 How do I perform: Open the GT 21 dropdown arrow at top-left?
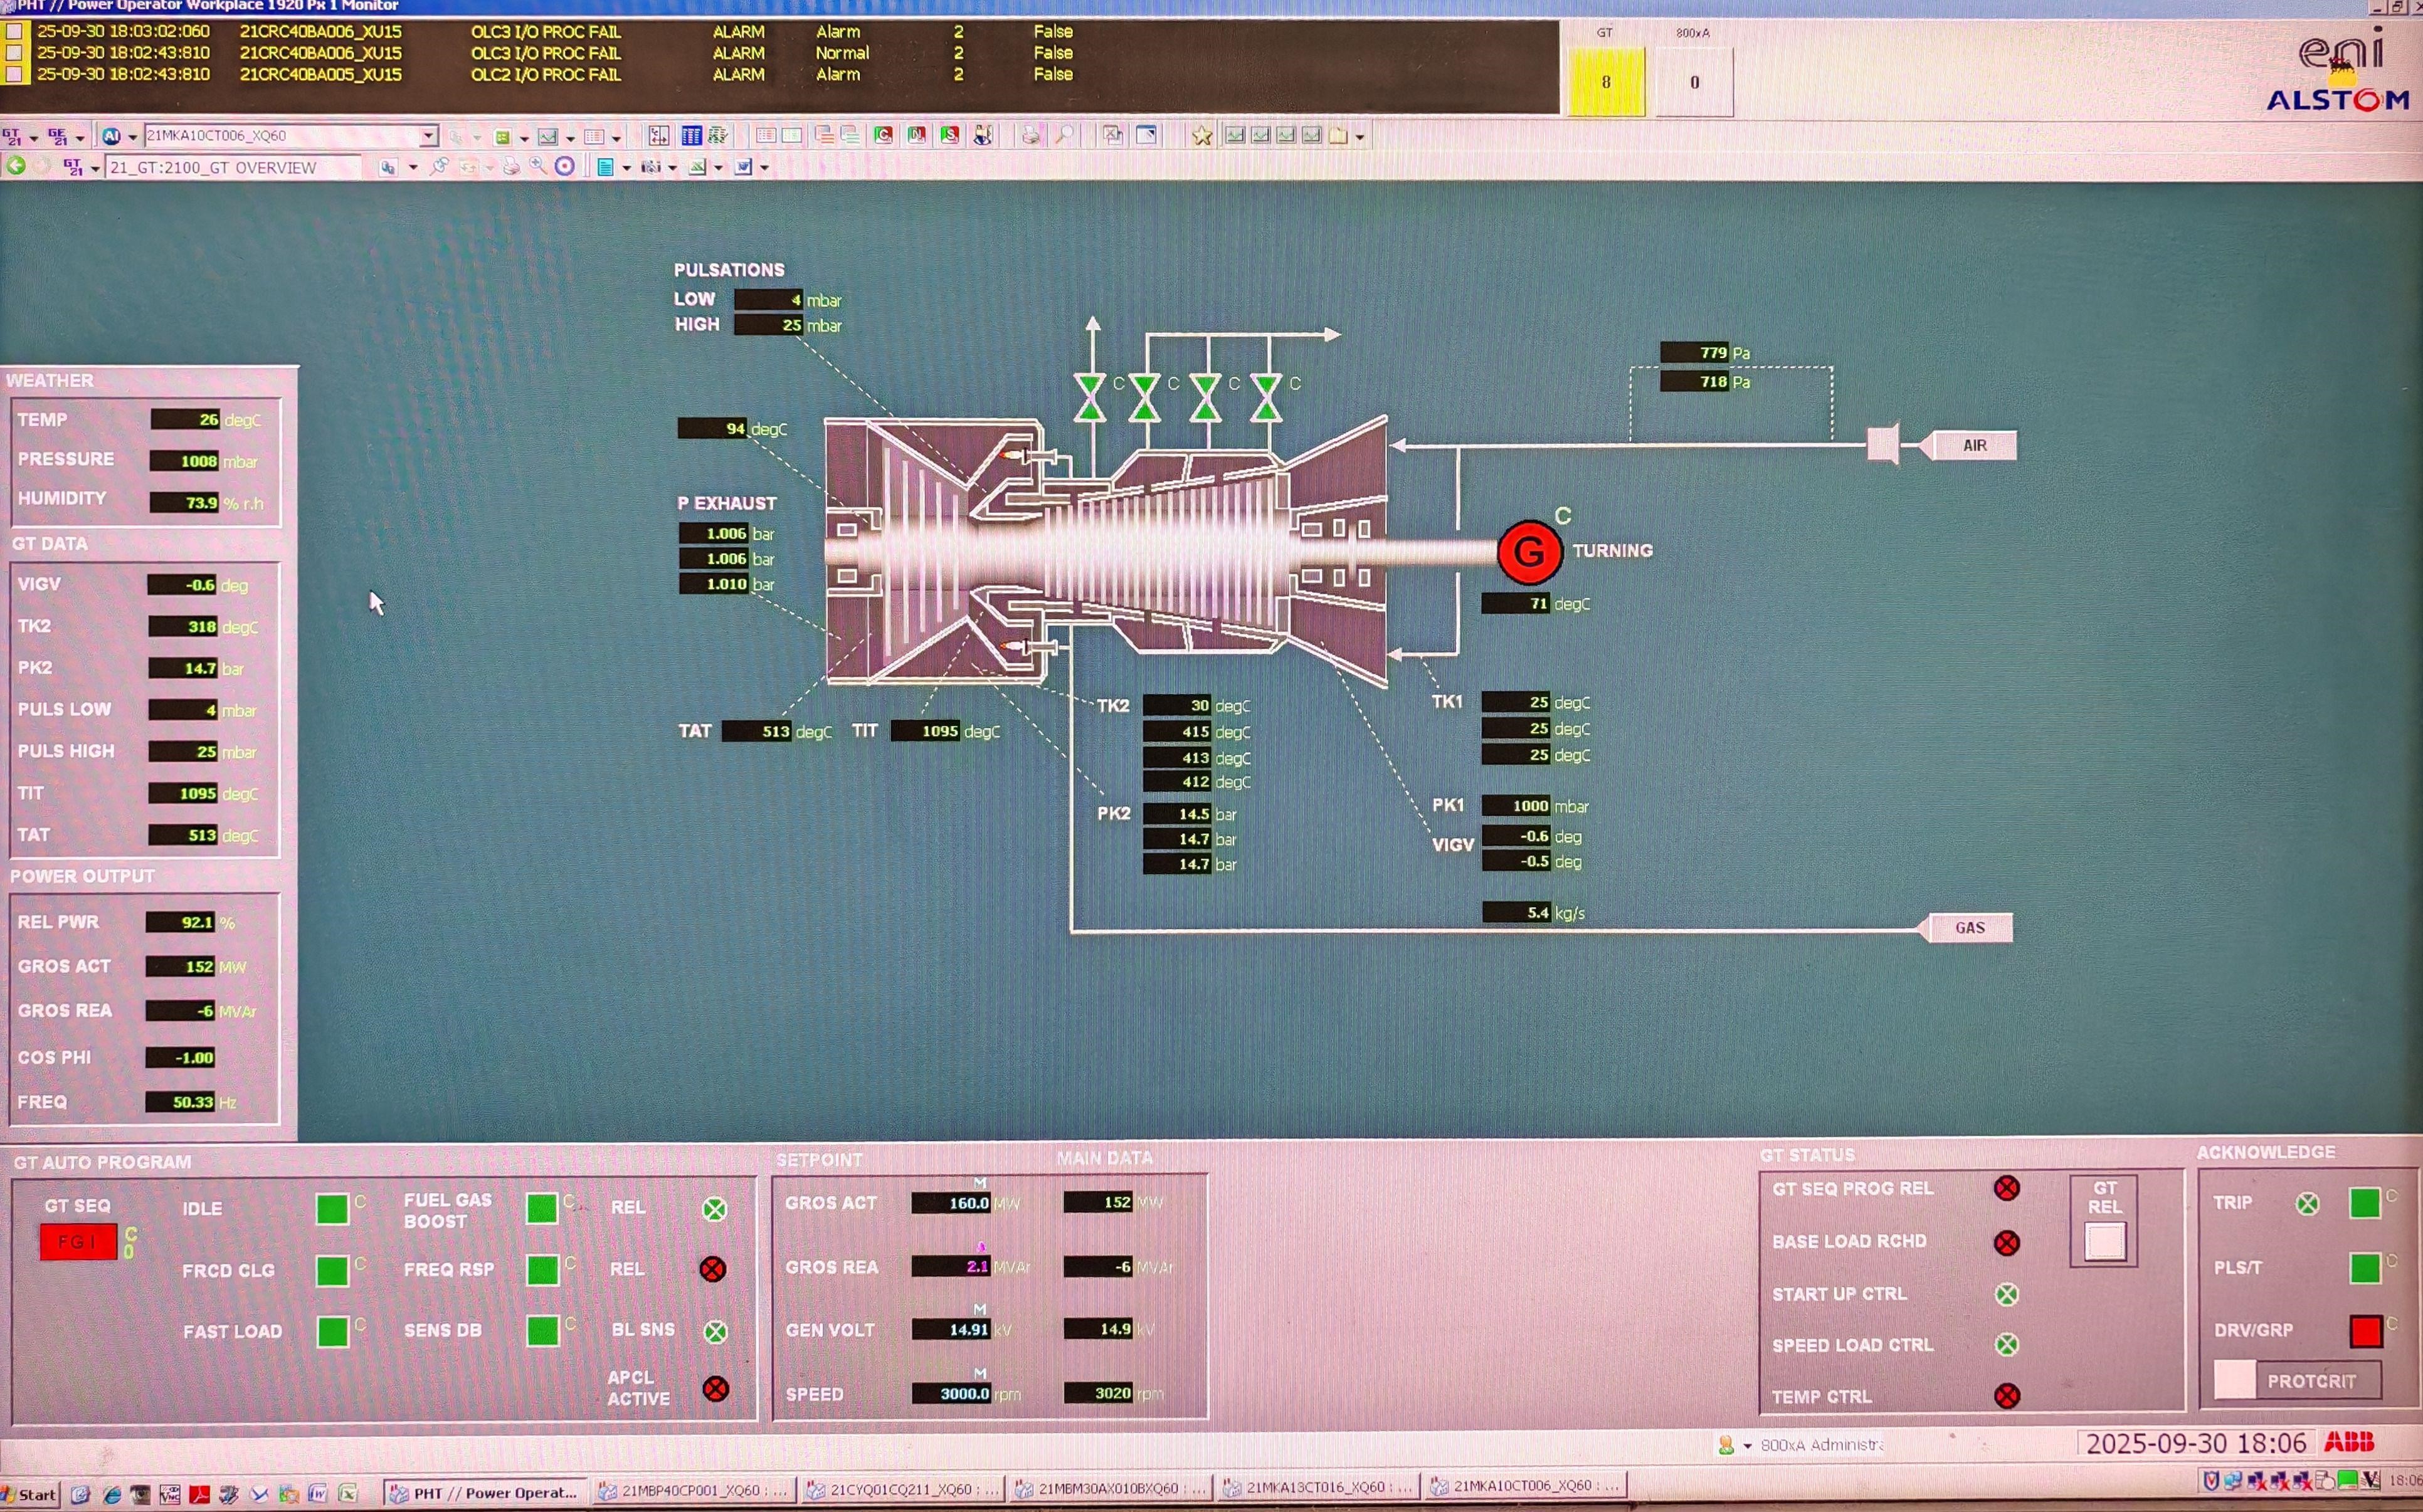[x=34, y=137]
